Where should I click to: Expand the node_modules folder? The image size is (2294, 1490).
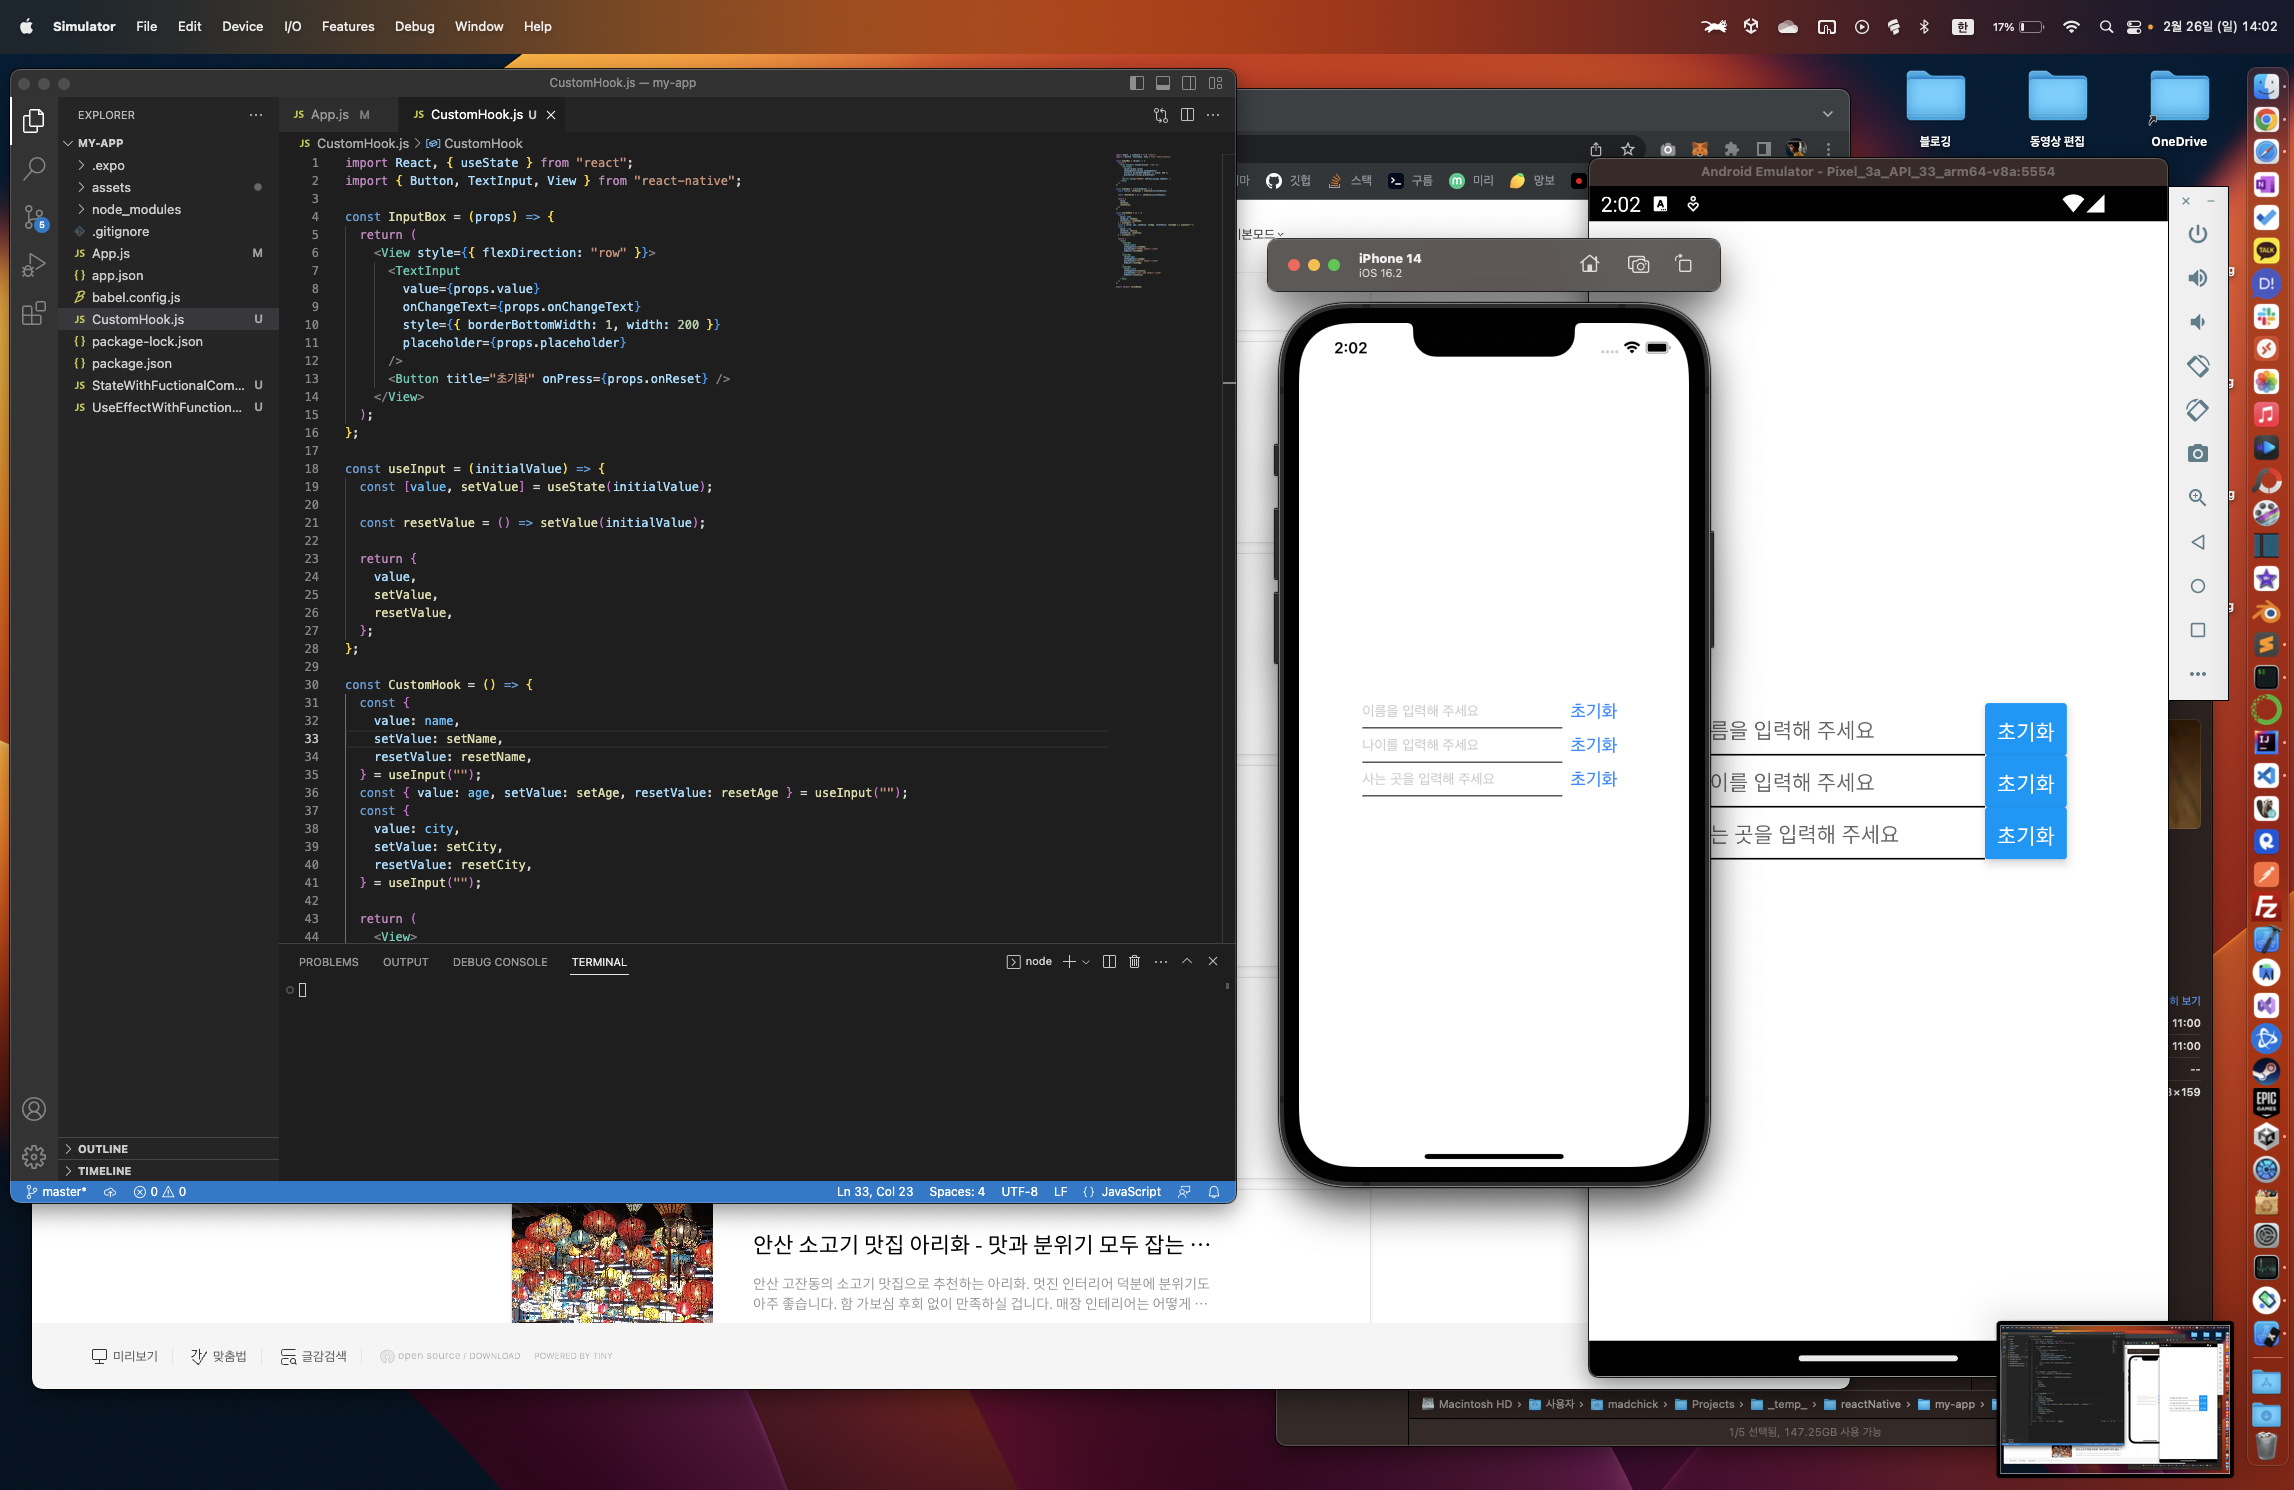pyautogui.click(x=136, y=209)
